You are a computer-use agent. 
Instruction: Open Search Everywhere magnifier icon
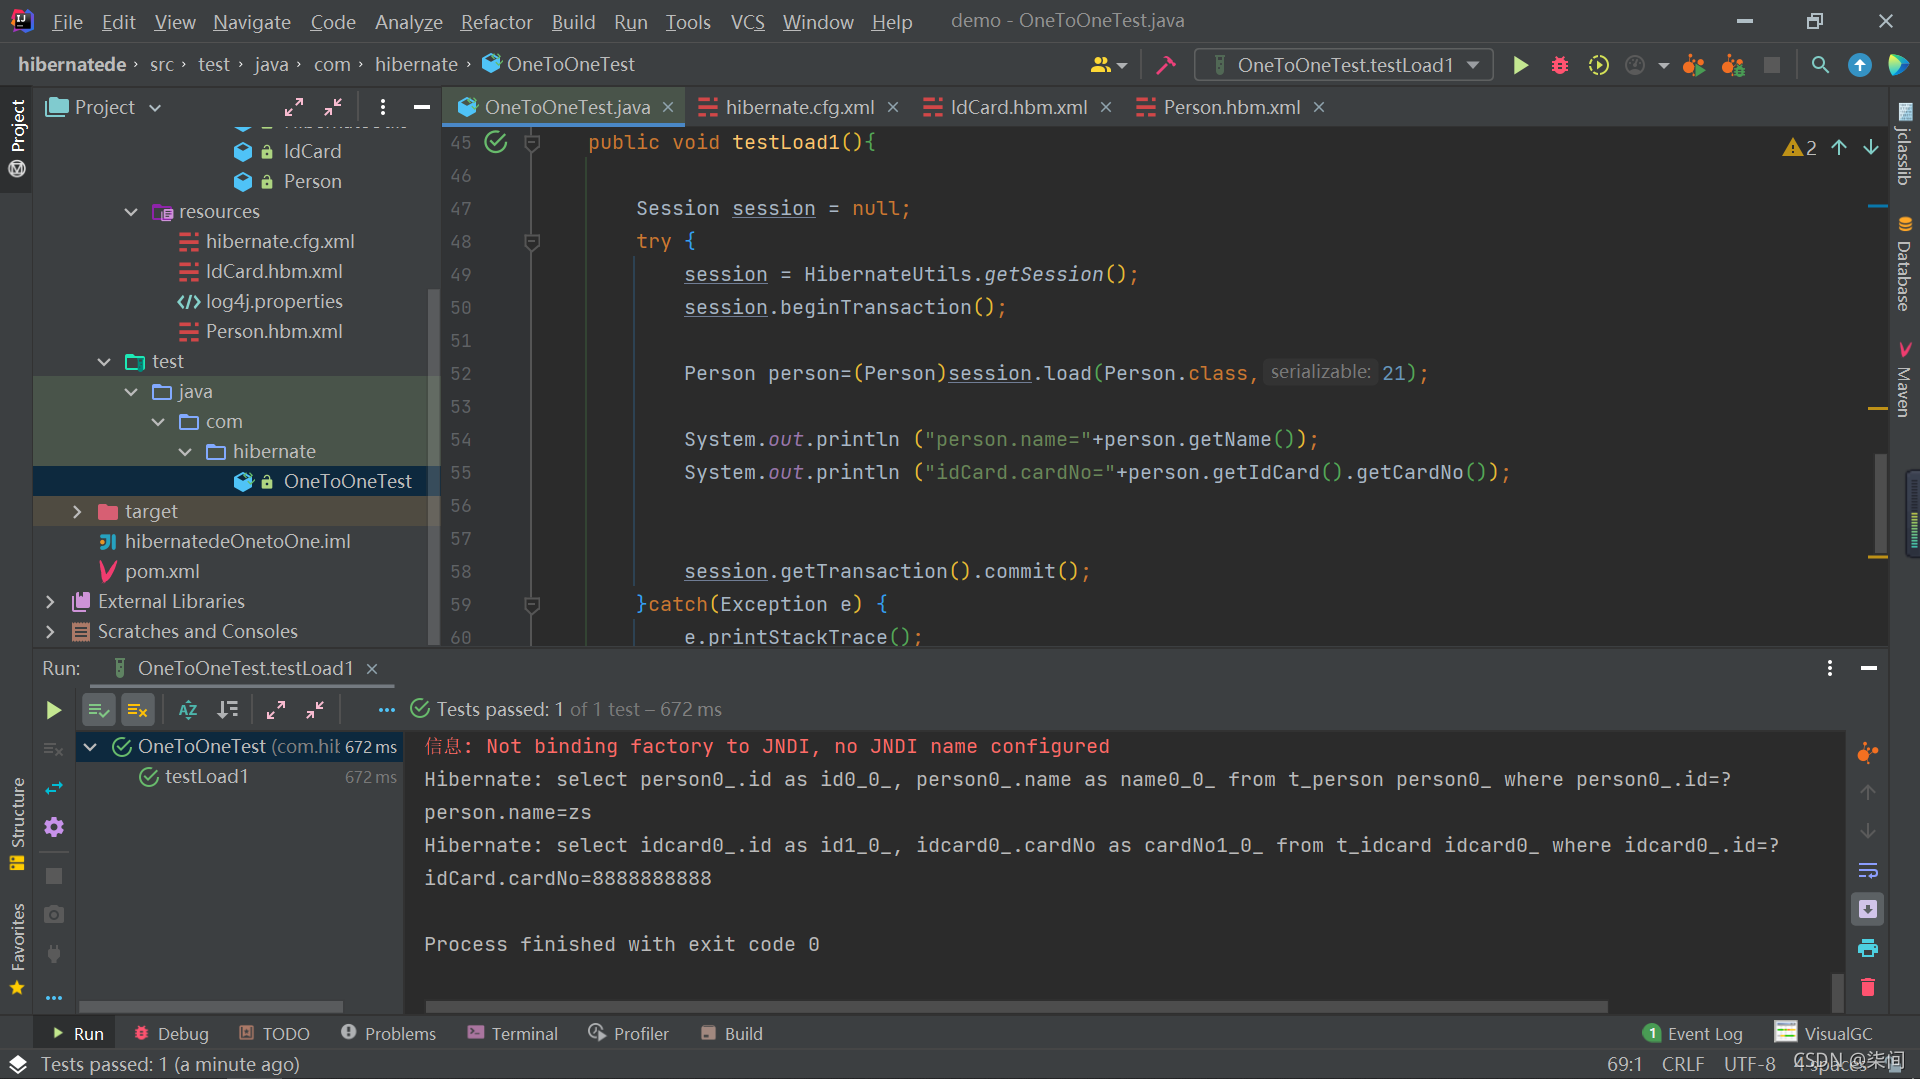pos(1820,65)
